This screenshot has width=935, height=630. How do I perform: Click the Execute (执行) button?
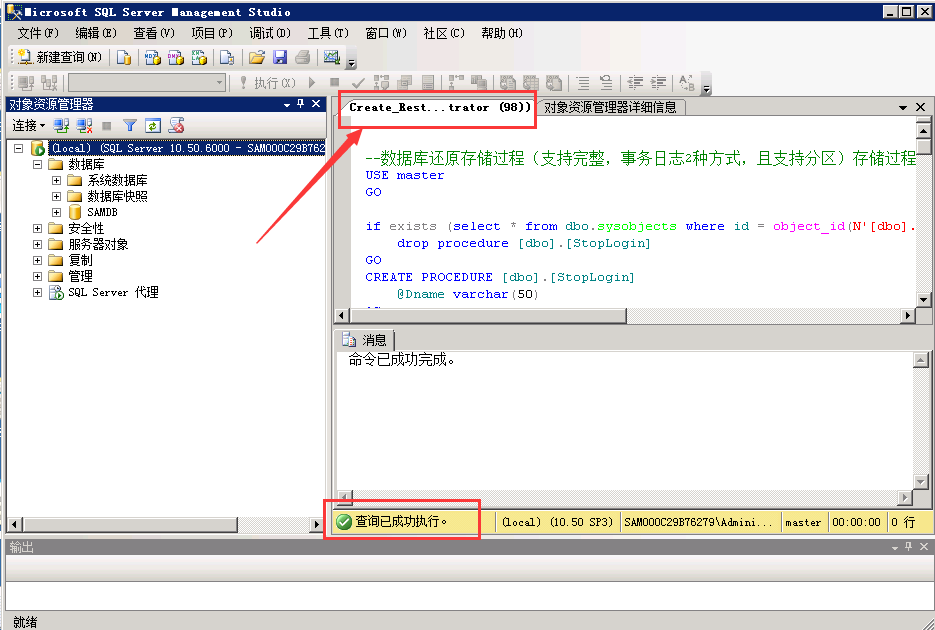[268, 83]
